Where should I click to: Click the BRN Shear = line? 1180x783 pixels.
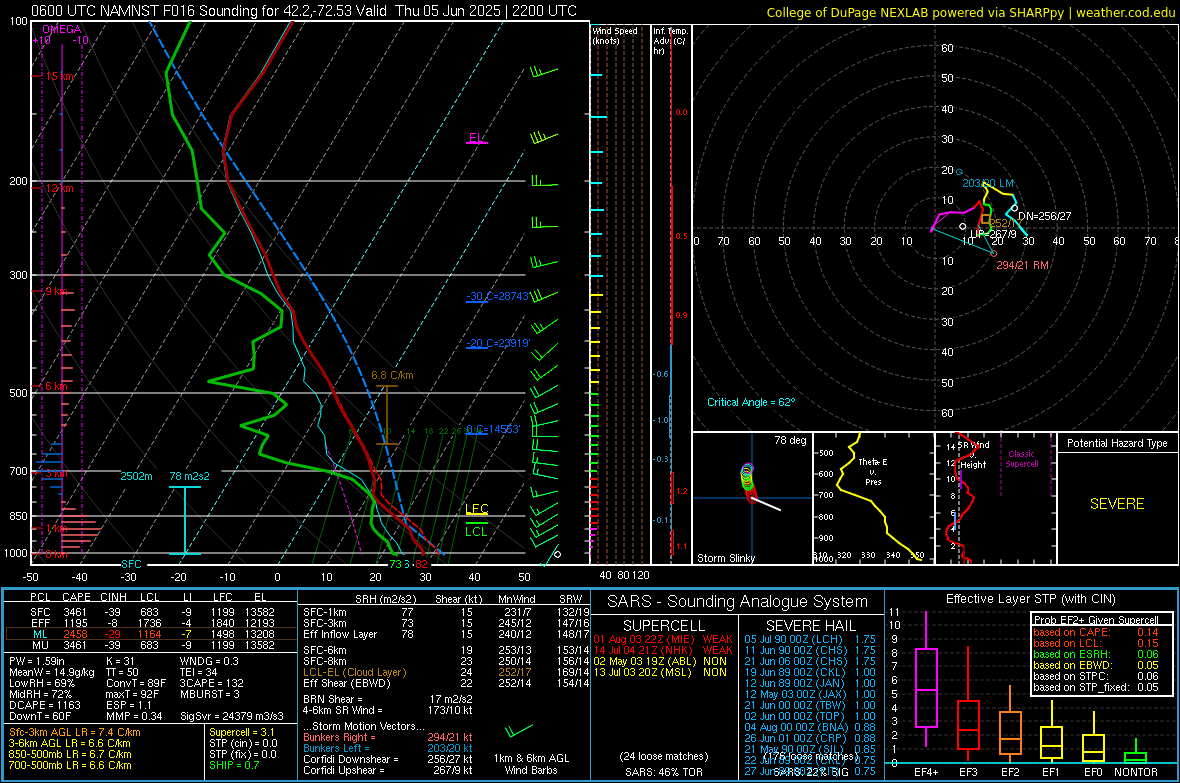tap(388, 699)
